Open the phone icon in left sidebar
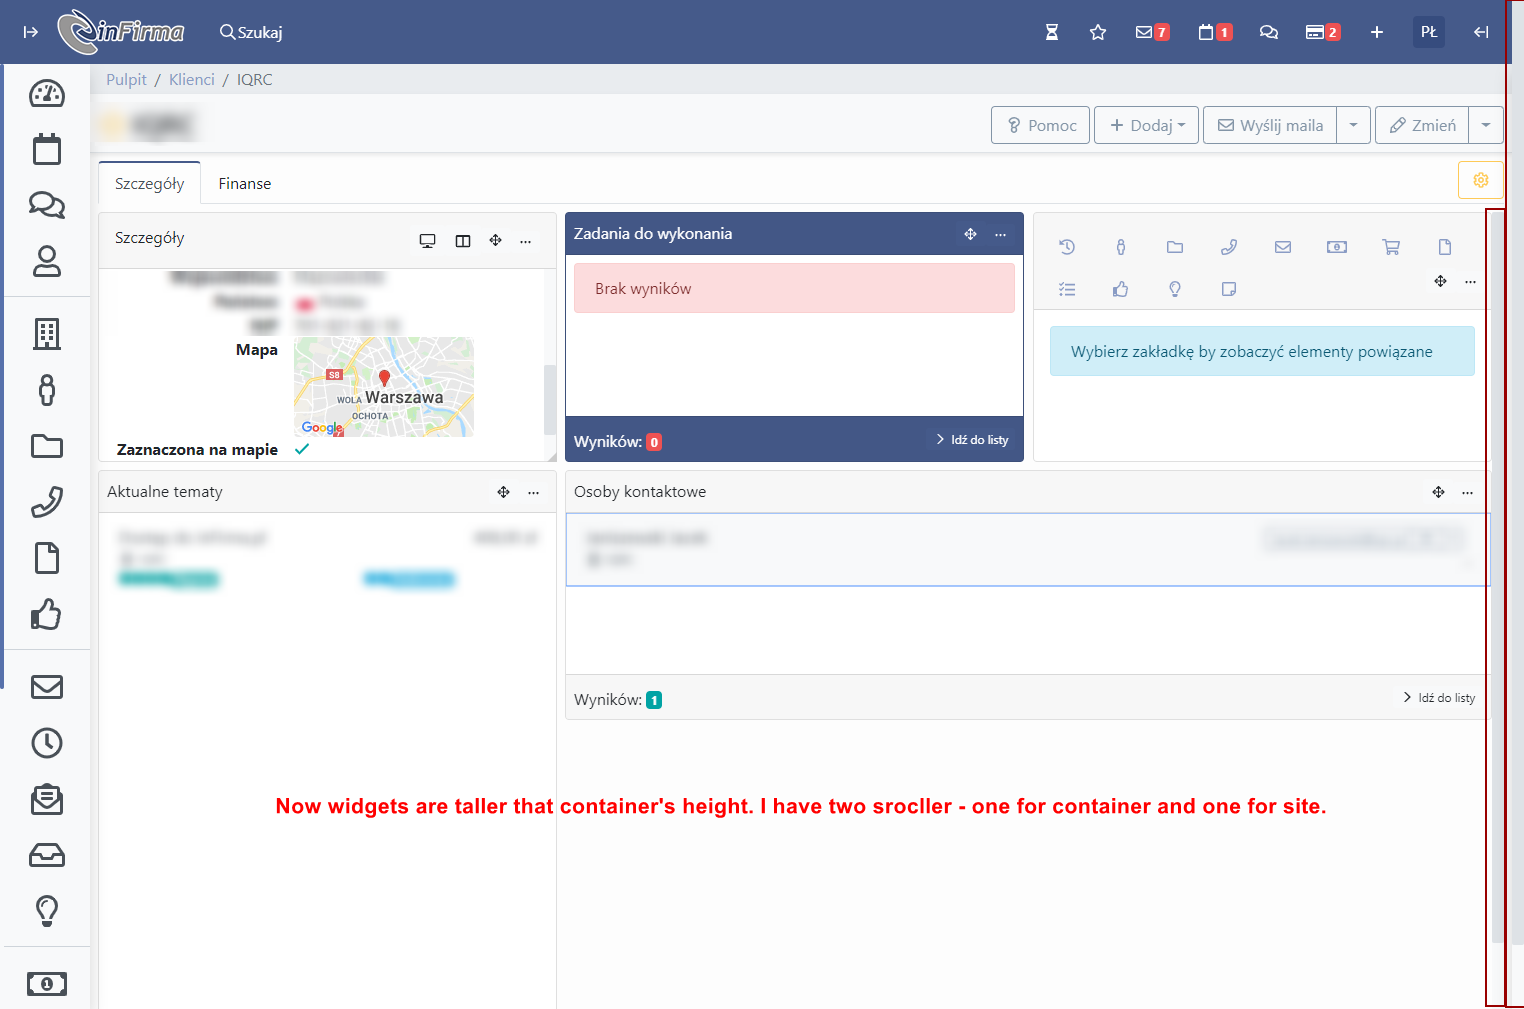The width and height of the screenshot is (1524, 1009). 47,502
